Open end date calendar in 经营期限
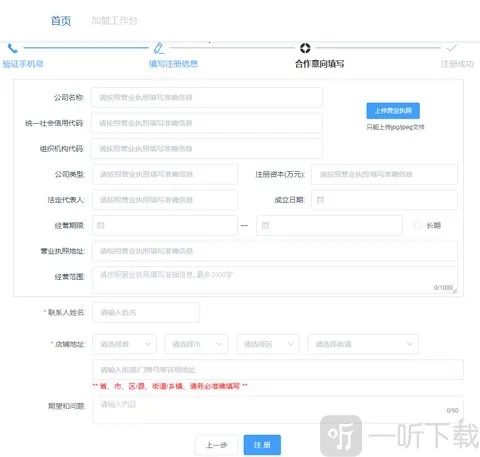 pyautogui.click(x=265, y=225)
